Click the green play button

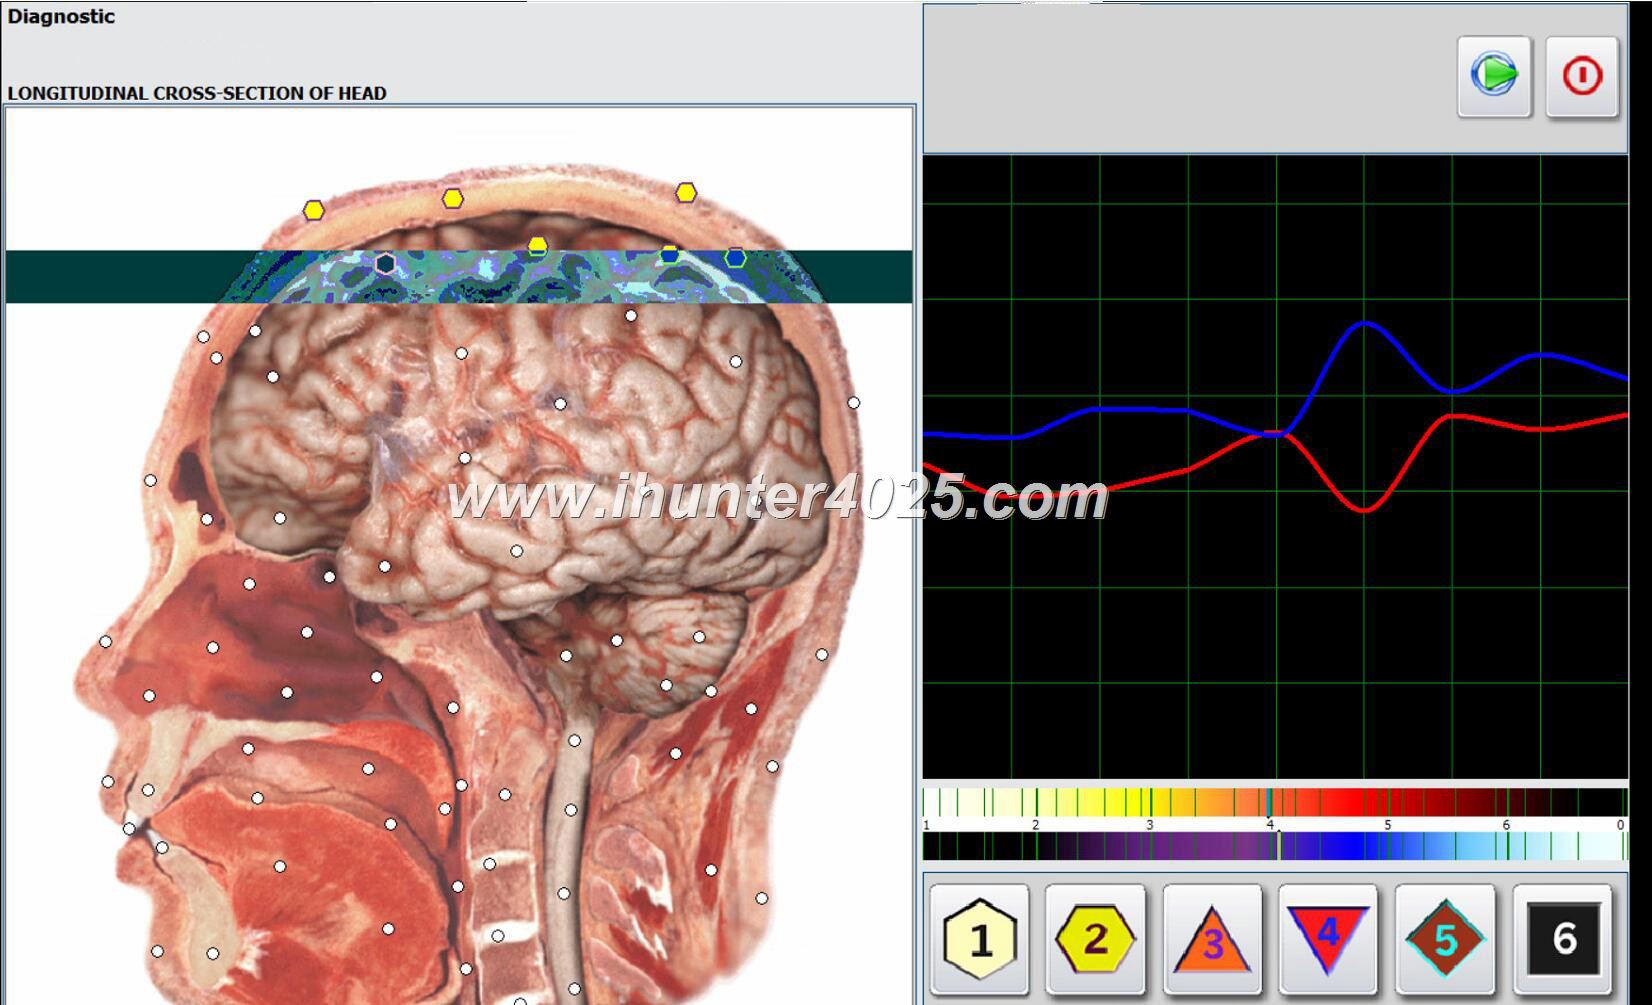pyautogui.click(x=1493, y=76)
